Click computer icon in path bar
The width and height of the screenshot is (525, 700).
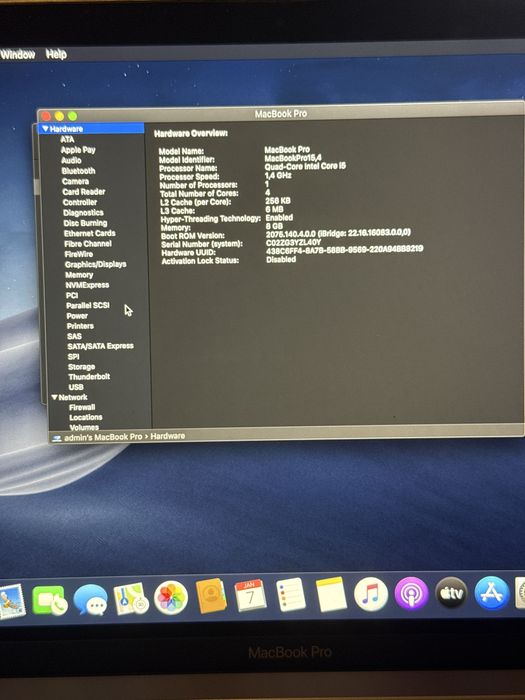tap(57, 438)
